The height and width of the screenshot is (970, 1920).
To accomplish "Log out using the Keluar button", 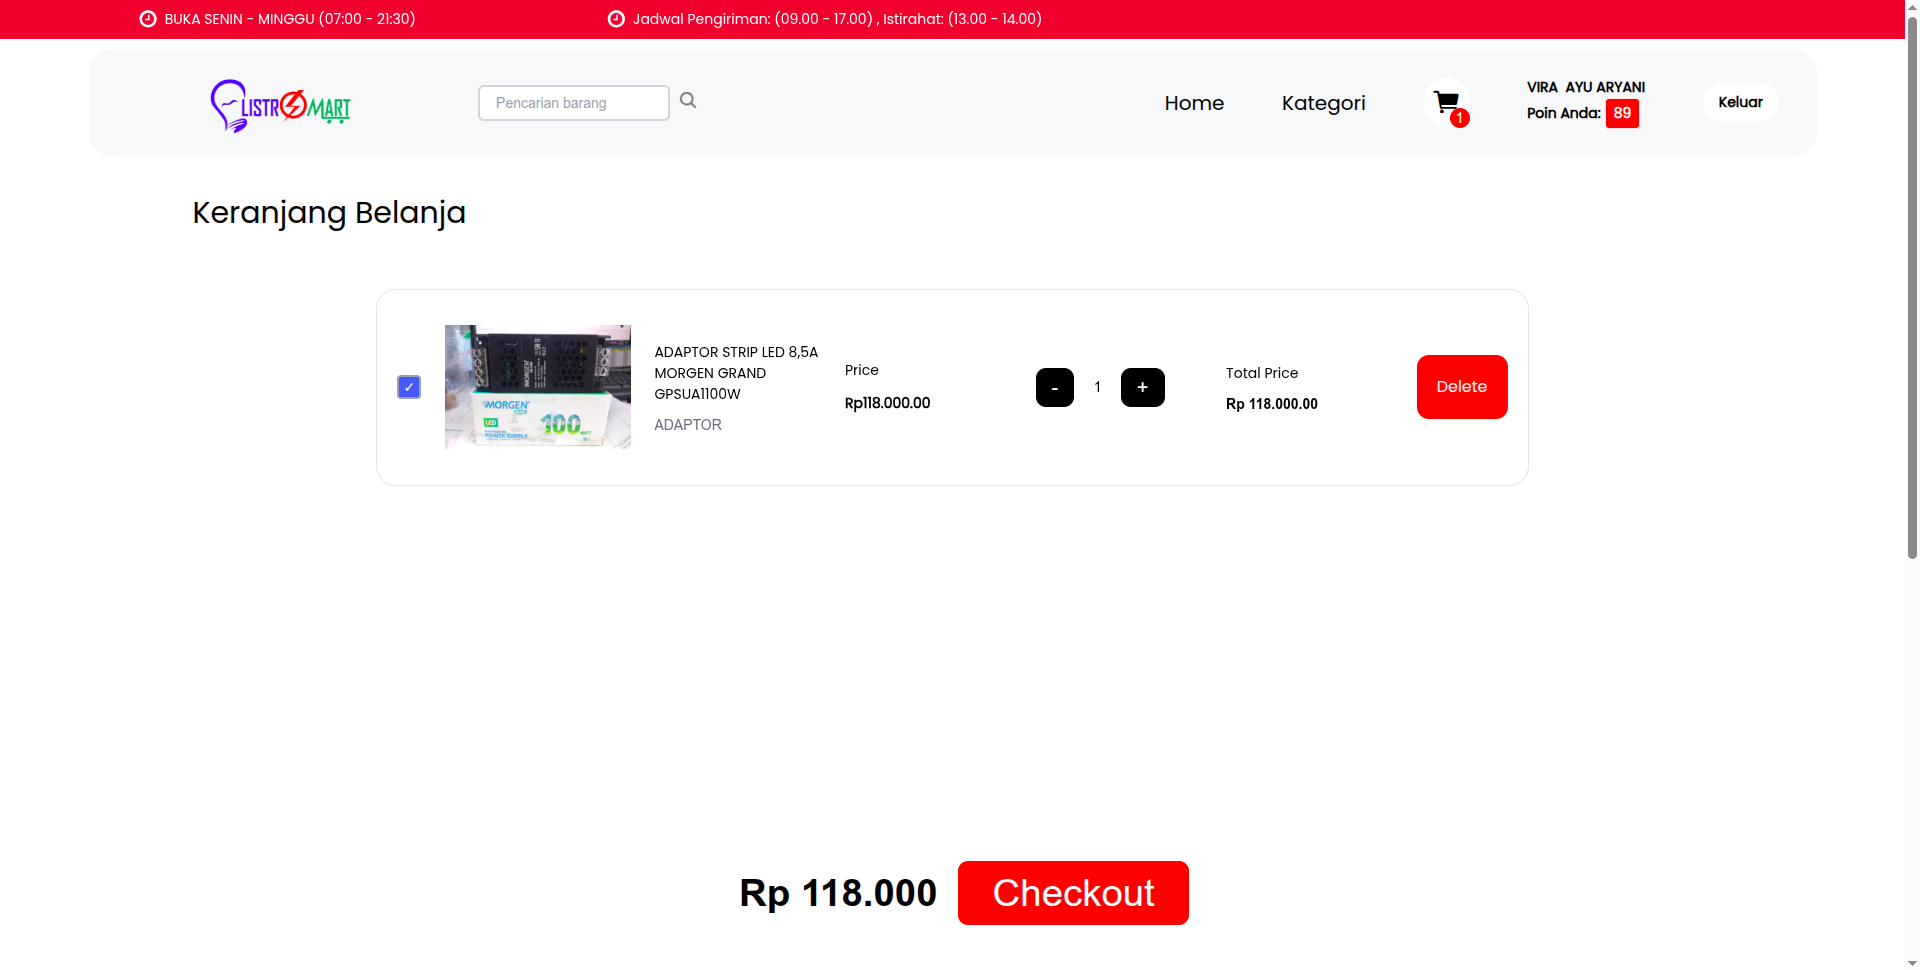I will 1740,102.
